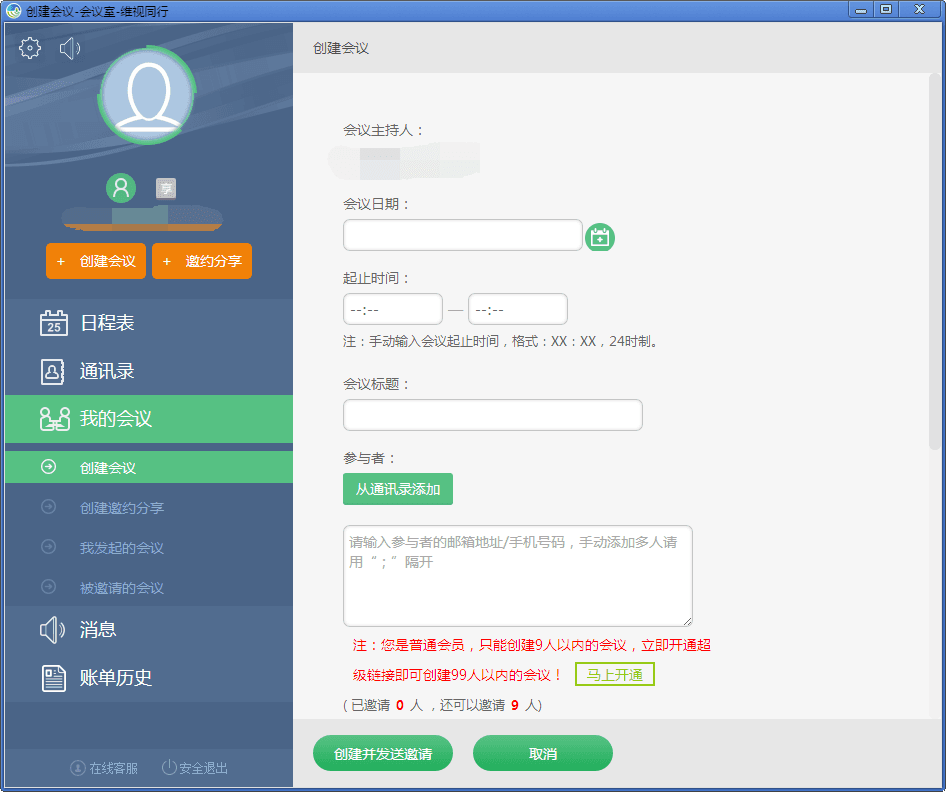The image size is (946, 792).
Task: Click the 享 share badge beside avatar
Action: point(165,188)
